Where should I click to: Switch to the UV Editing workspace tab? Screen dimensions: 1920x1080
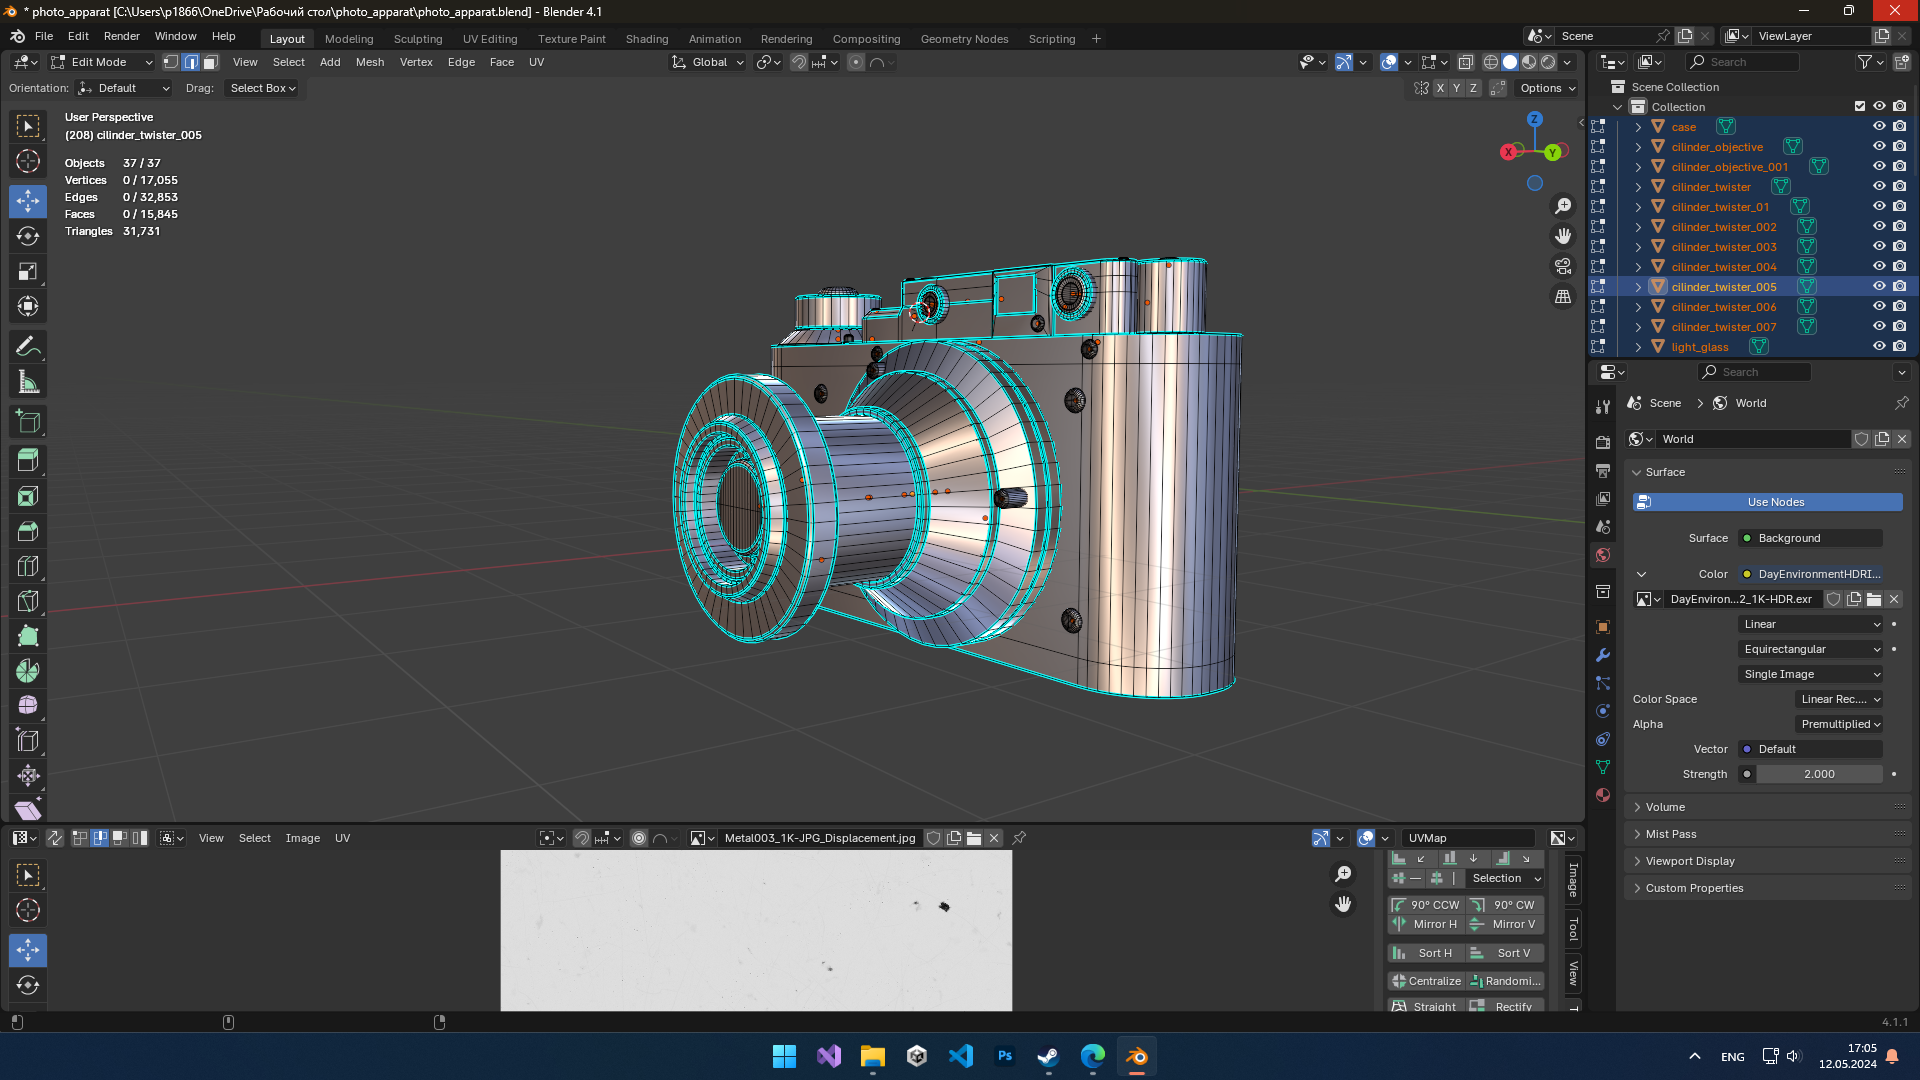490,39
